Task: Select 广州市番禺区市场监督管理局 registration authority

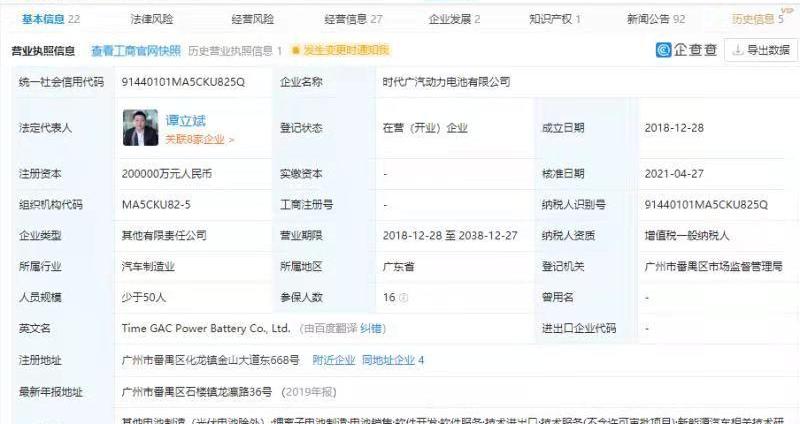Action: [713, 266]
